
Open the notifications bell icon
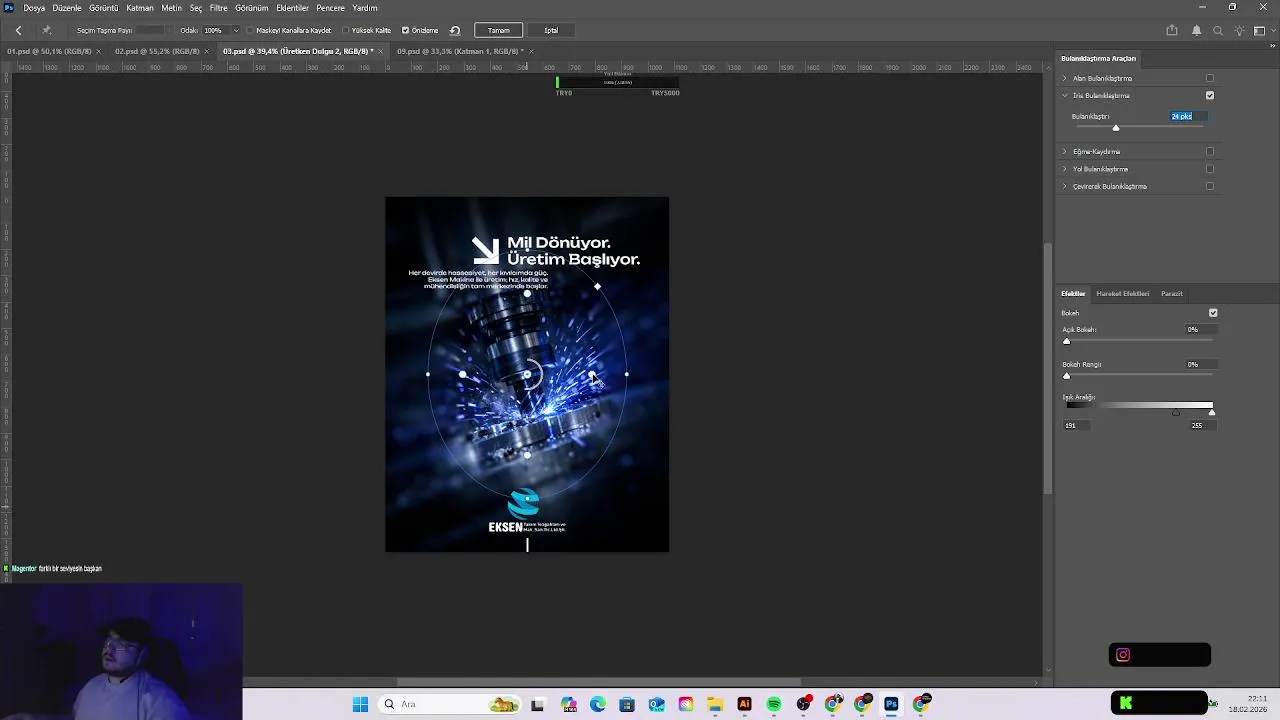(1196, 30)
